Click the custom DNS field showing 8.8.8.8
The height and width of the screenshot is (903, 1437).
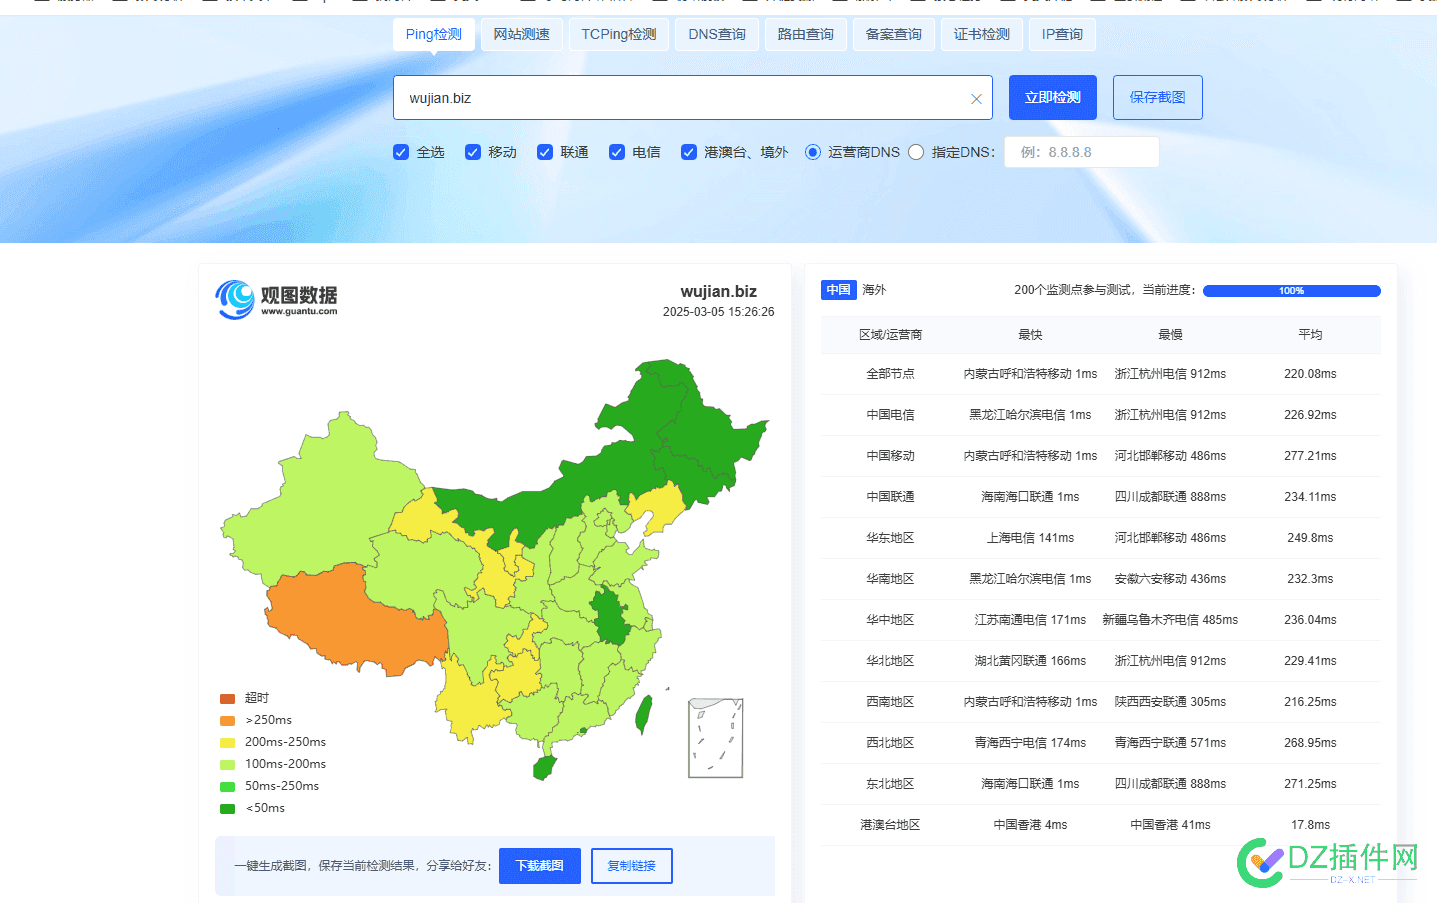click(1081, 152)
